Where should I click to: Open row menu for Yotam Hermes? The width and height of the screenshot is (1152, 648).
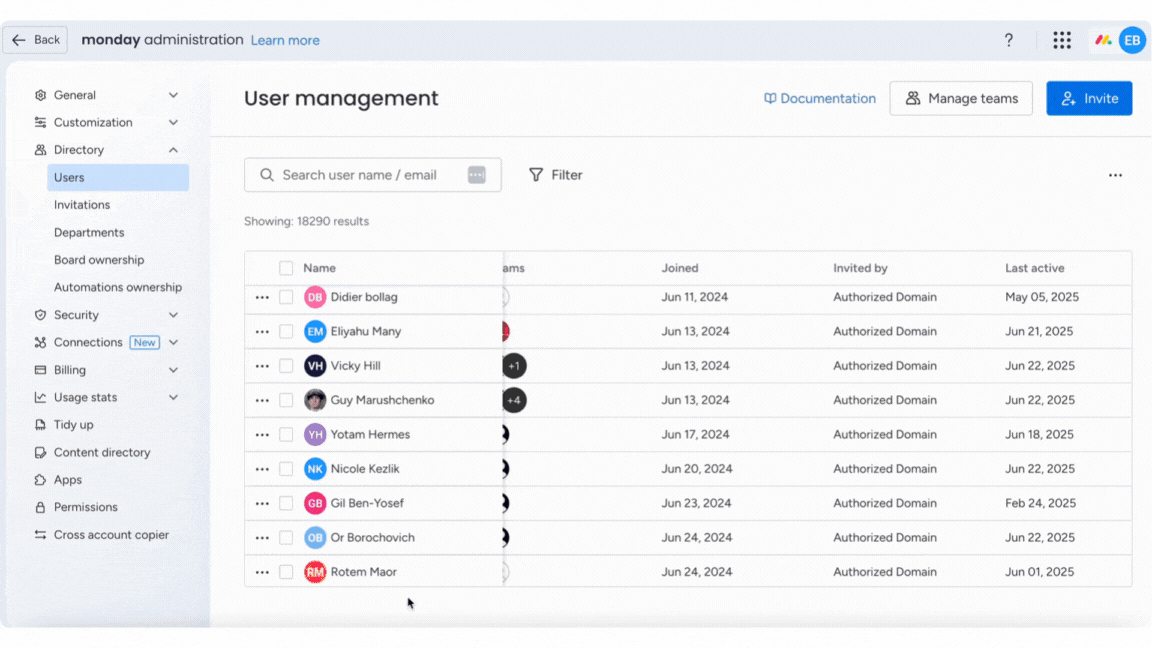[262, 435]
